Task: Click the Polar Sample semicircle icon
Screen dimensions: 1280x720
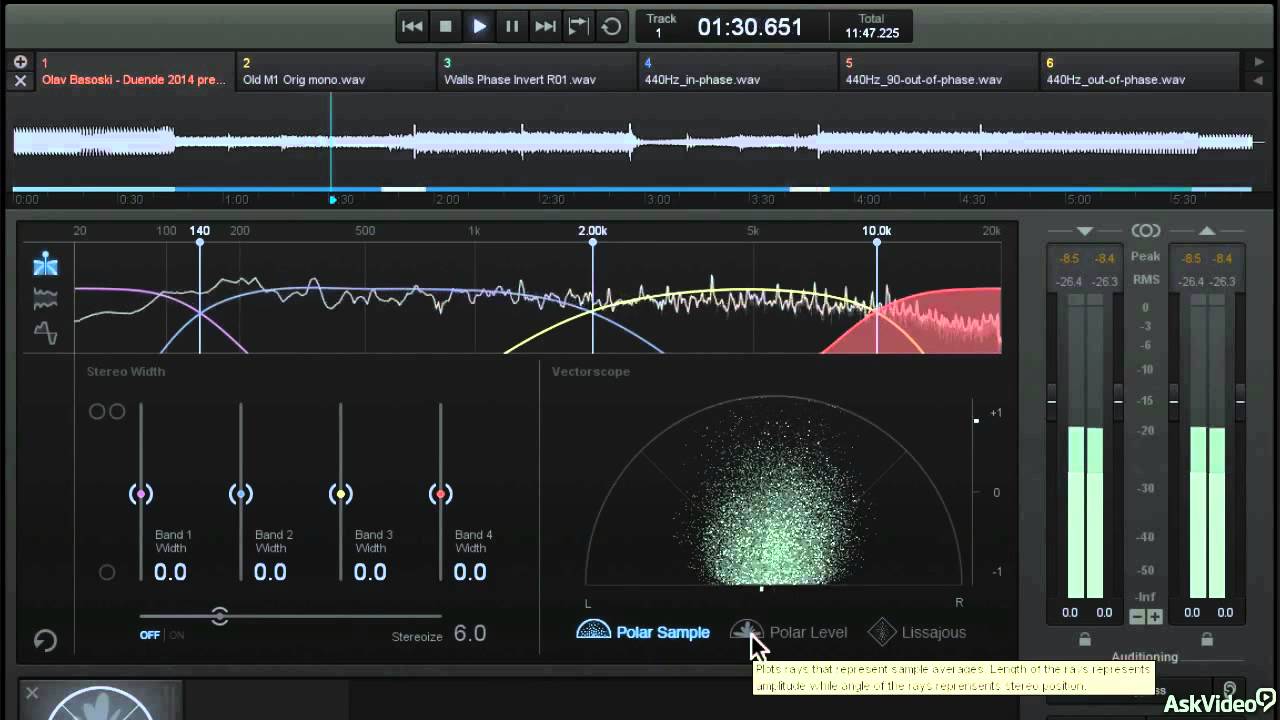Action: coord(593,631)
